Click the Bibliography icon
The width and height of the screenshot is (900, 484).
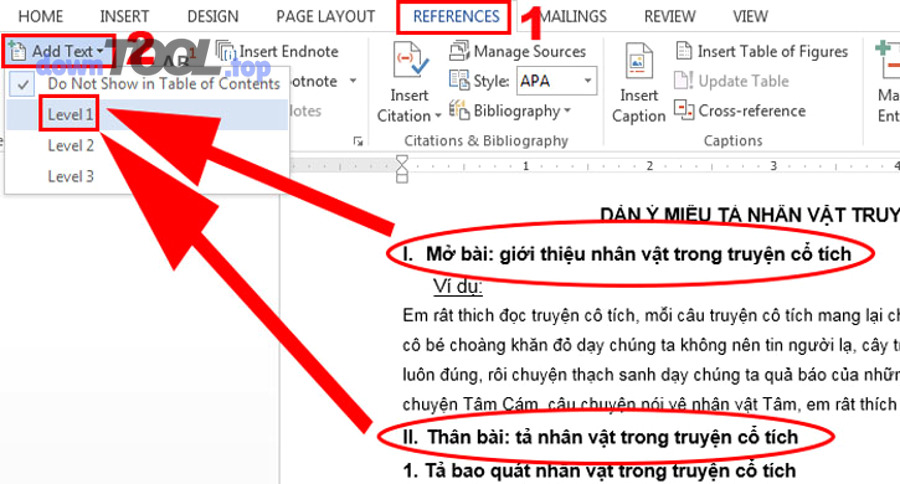(459, 109)
